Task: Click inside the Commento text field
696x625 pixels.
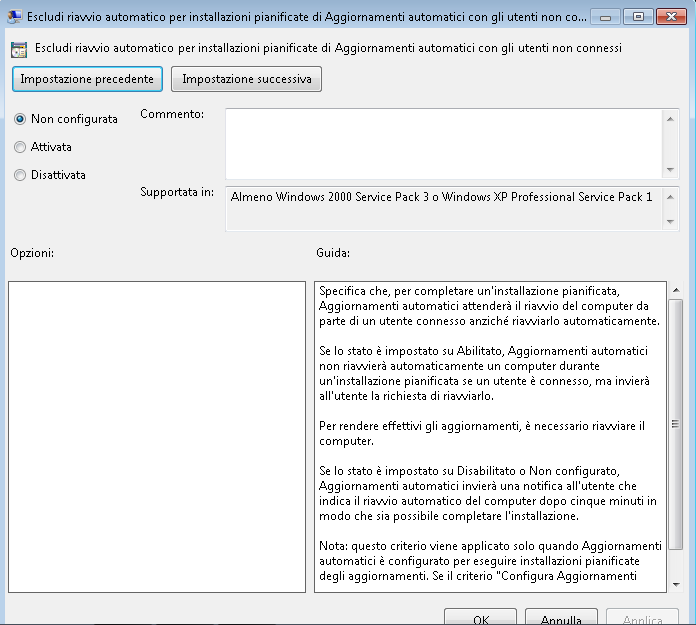Action: tap(444, 144)
